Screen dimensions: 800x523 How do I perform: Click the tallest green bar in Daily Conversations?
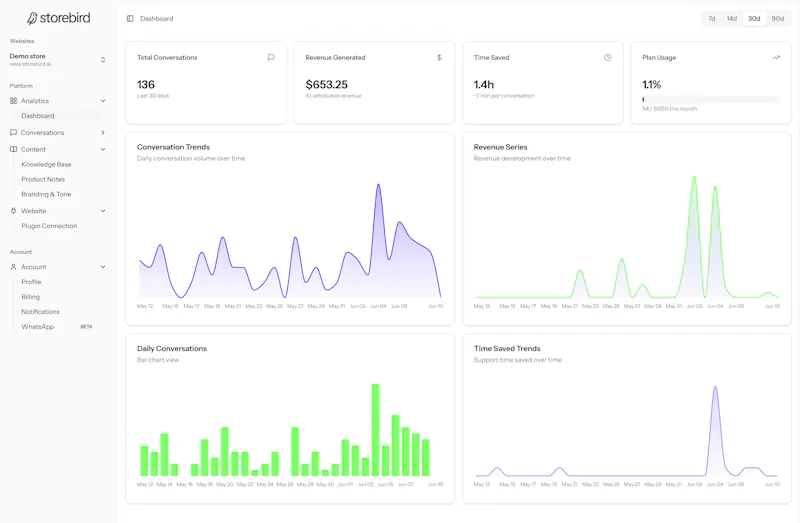point(376,430)
